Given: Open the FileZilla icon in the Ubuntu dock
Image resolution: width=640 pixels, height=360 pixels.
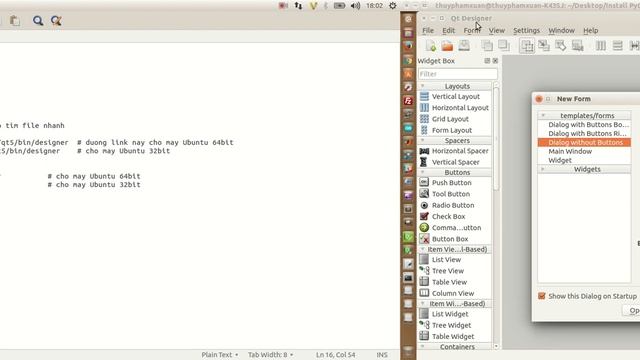Looking at the screenshot, I should coord(408,101).
